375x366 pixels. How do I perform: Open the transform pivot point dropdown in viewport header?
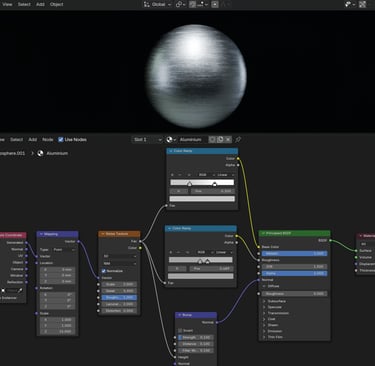pos(180,4)
